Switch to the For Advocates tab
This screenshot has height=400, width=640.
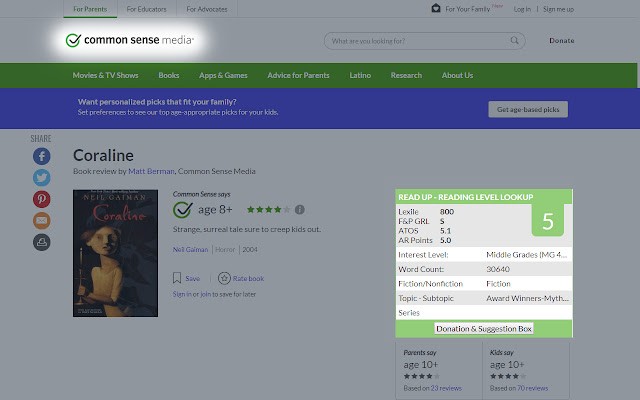(207, 9)
